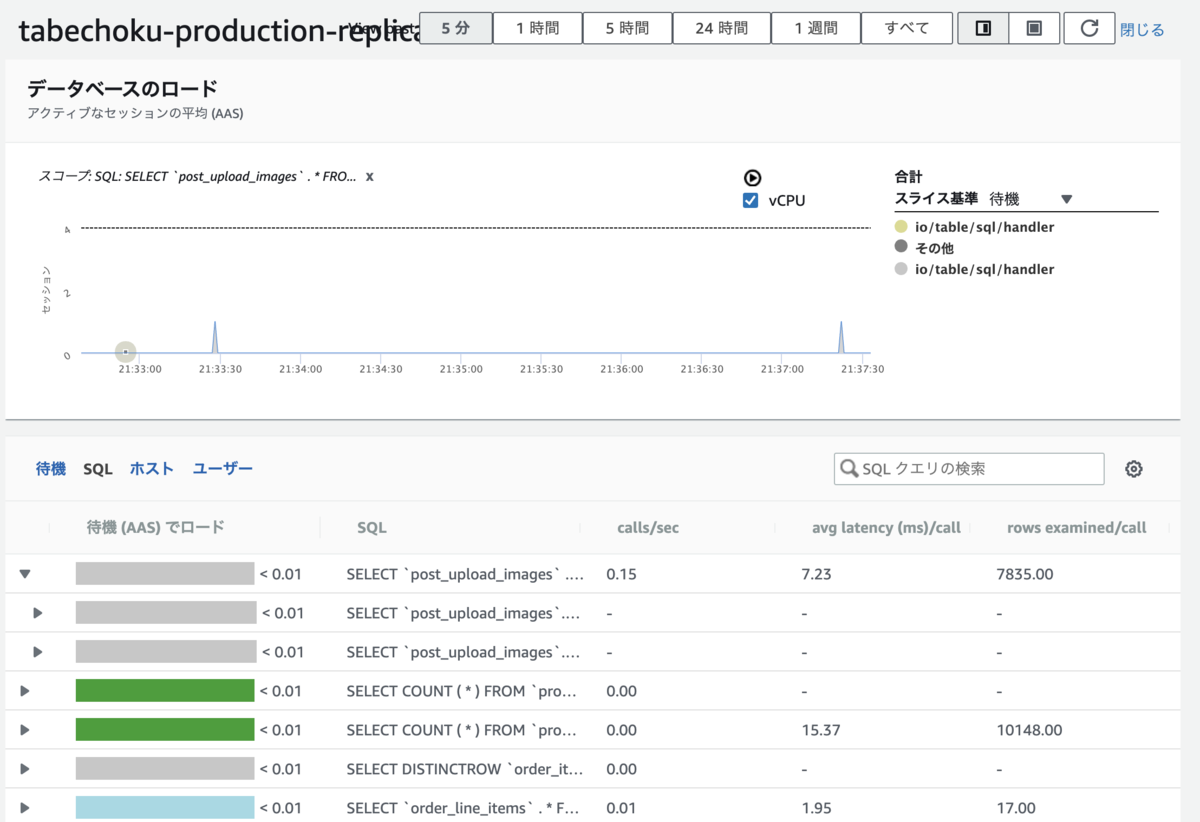Click the SELECT DISTINCTROW order_it SQL text
The image size is (1200, 822).
465,769
